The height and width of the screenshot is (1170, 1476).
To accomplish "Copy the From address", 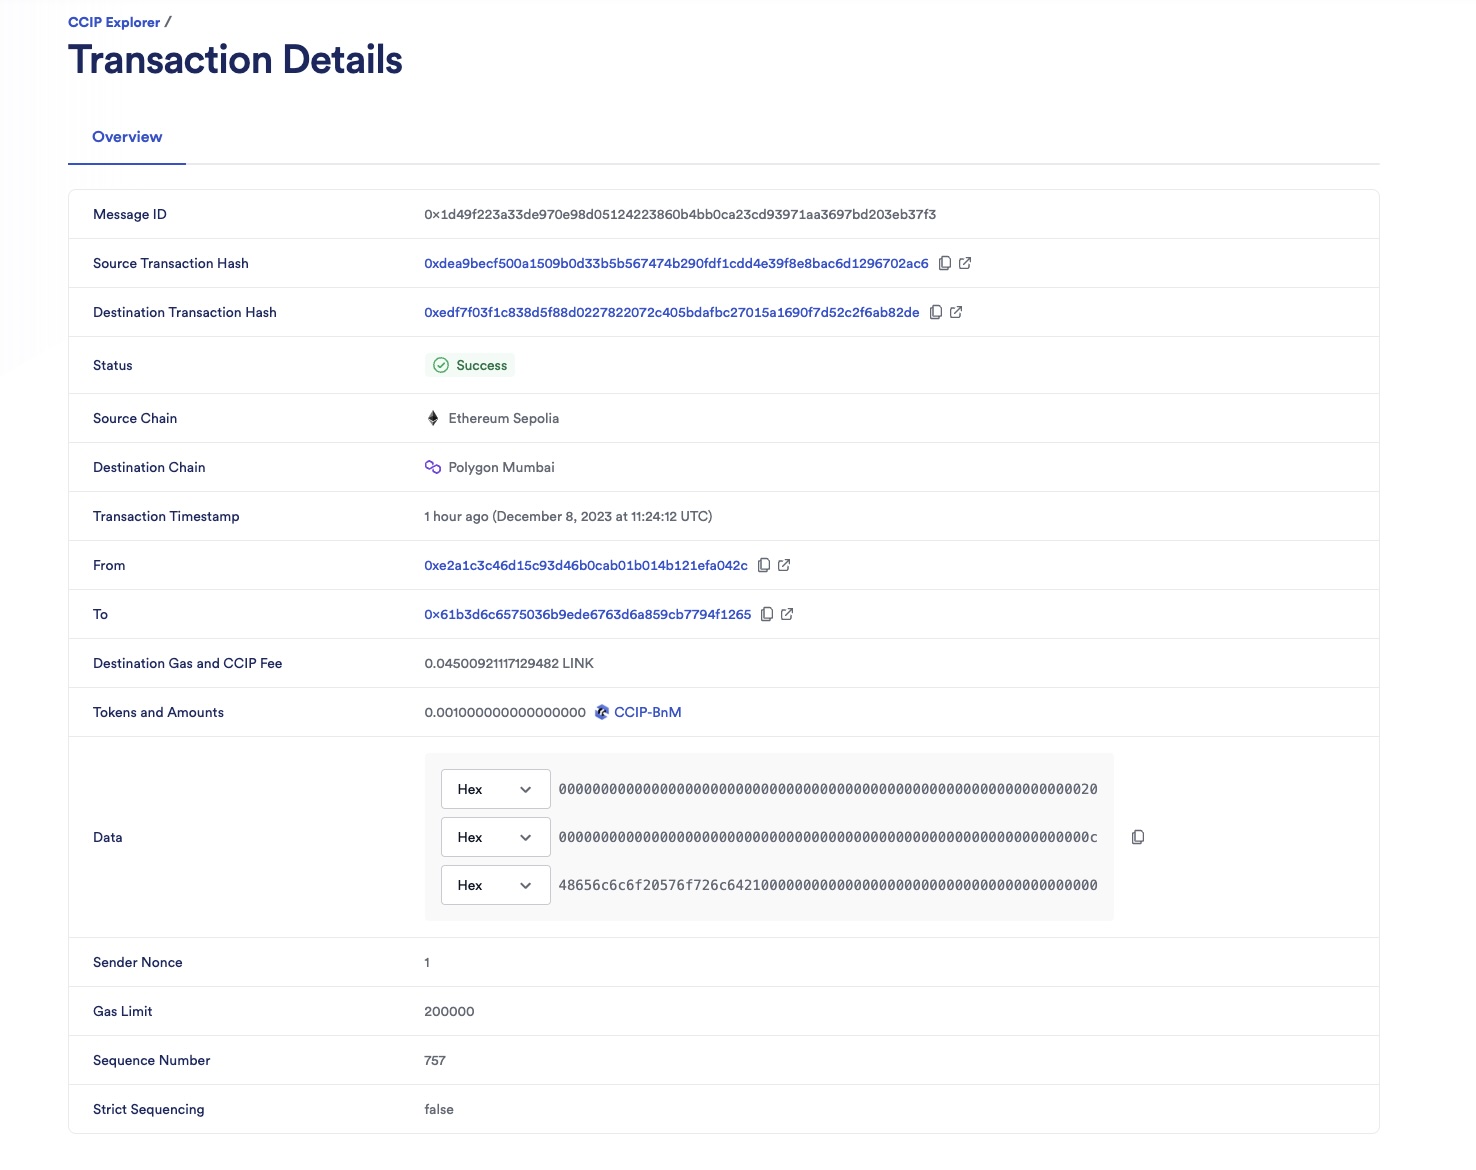I will tap(764, 566).
